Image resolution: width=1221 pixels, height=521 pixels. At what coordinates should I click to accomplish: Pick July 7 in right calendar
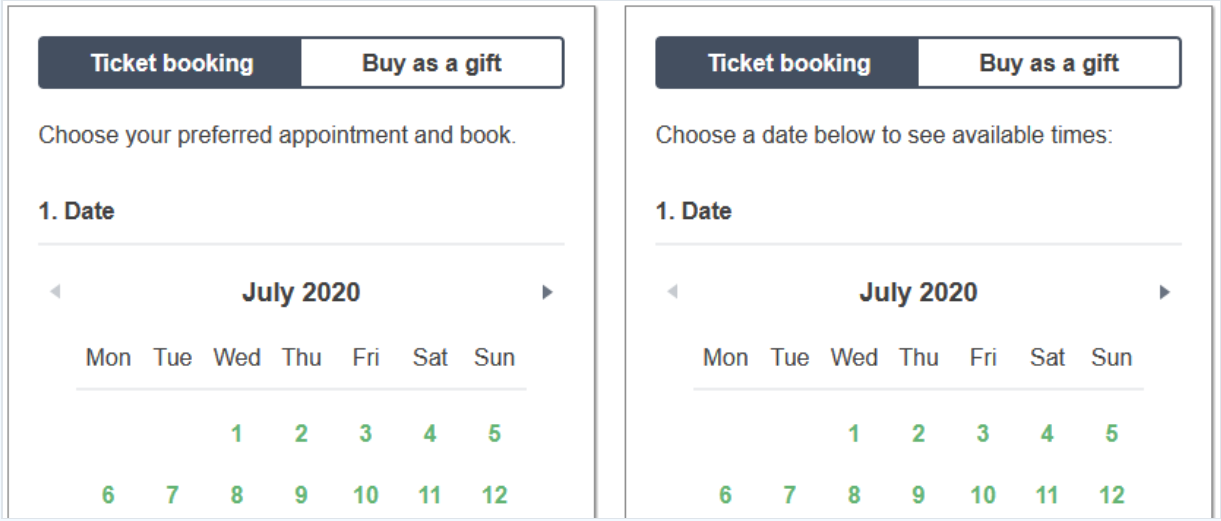click(790, 495)
